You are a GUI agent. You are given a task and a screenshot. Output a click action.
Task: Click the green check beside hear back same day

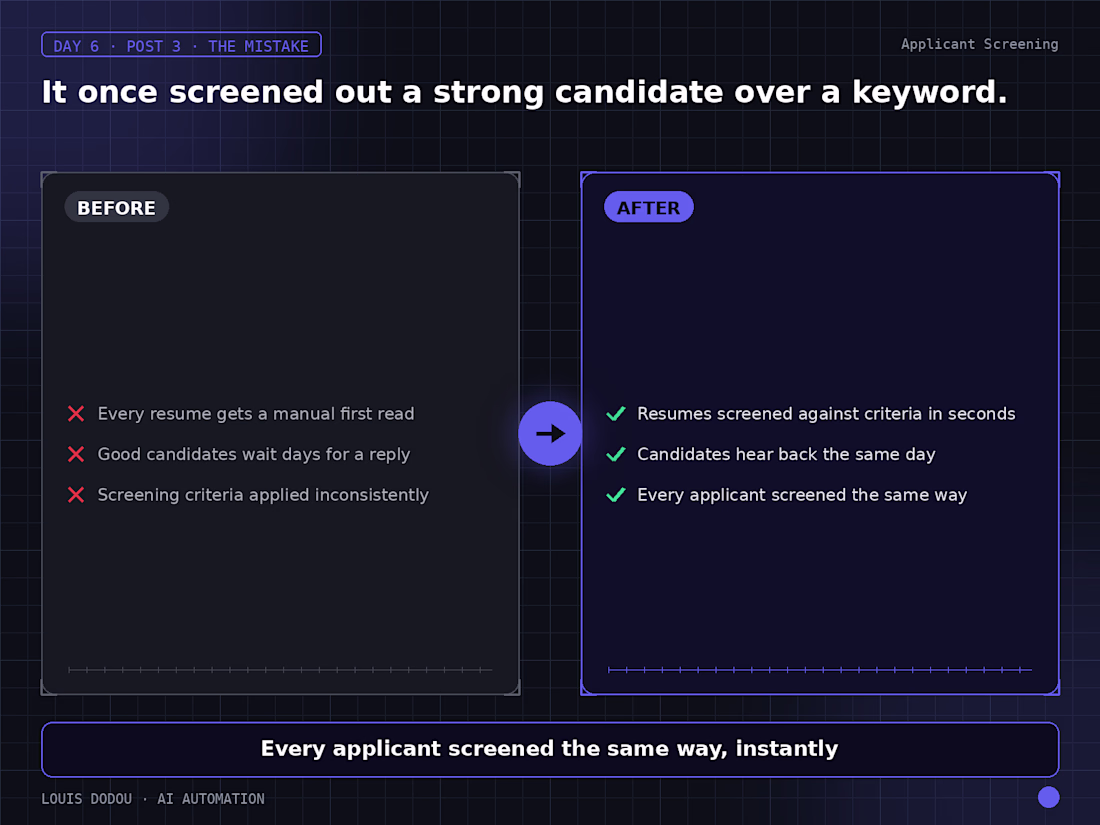(x=616, y=455)
